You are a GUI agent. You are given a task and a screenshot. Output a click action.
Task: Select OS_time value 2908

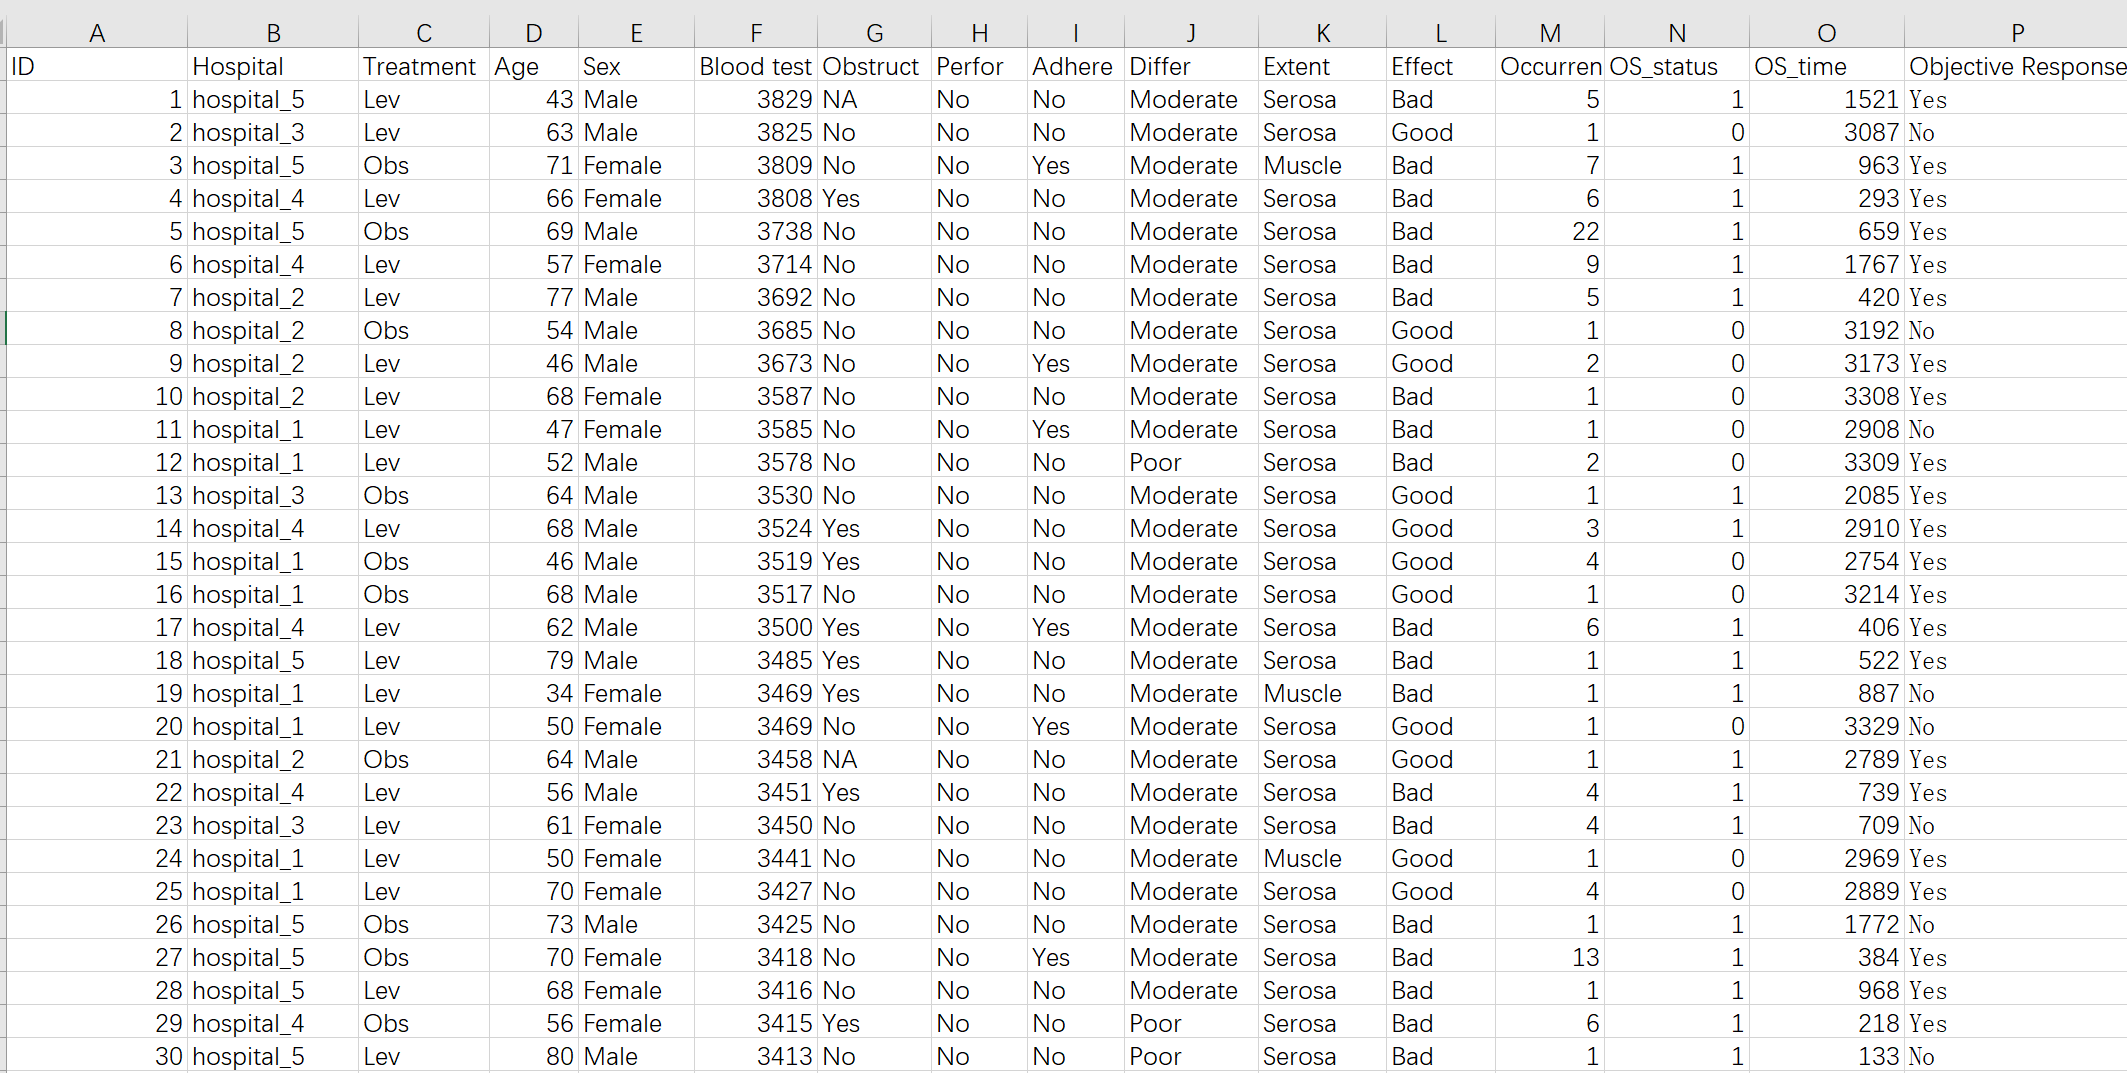[1827, 429]
